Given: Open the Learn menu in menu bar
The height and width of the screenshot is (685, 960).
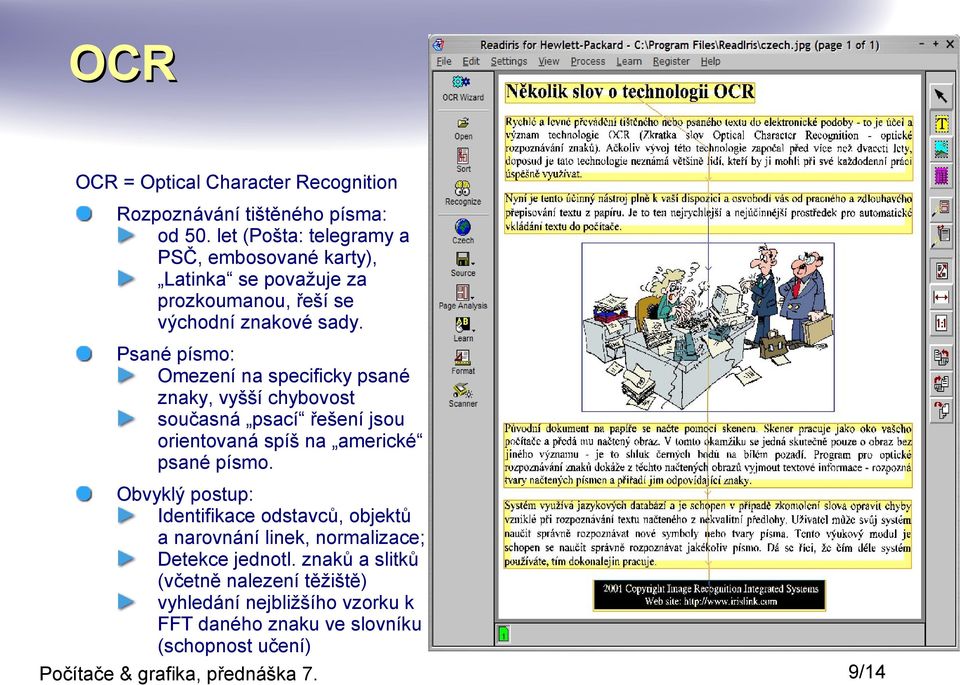Looking at the screenshot, I should click(629, 61).
